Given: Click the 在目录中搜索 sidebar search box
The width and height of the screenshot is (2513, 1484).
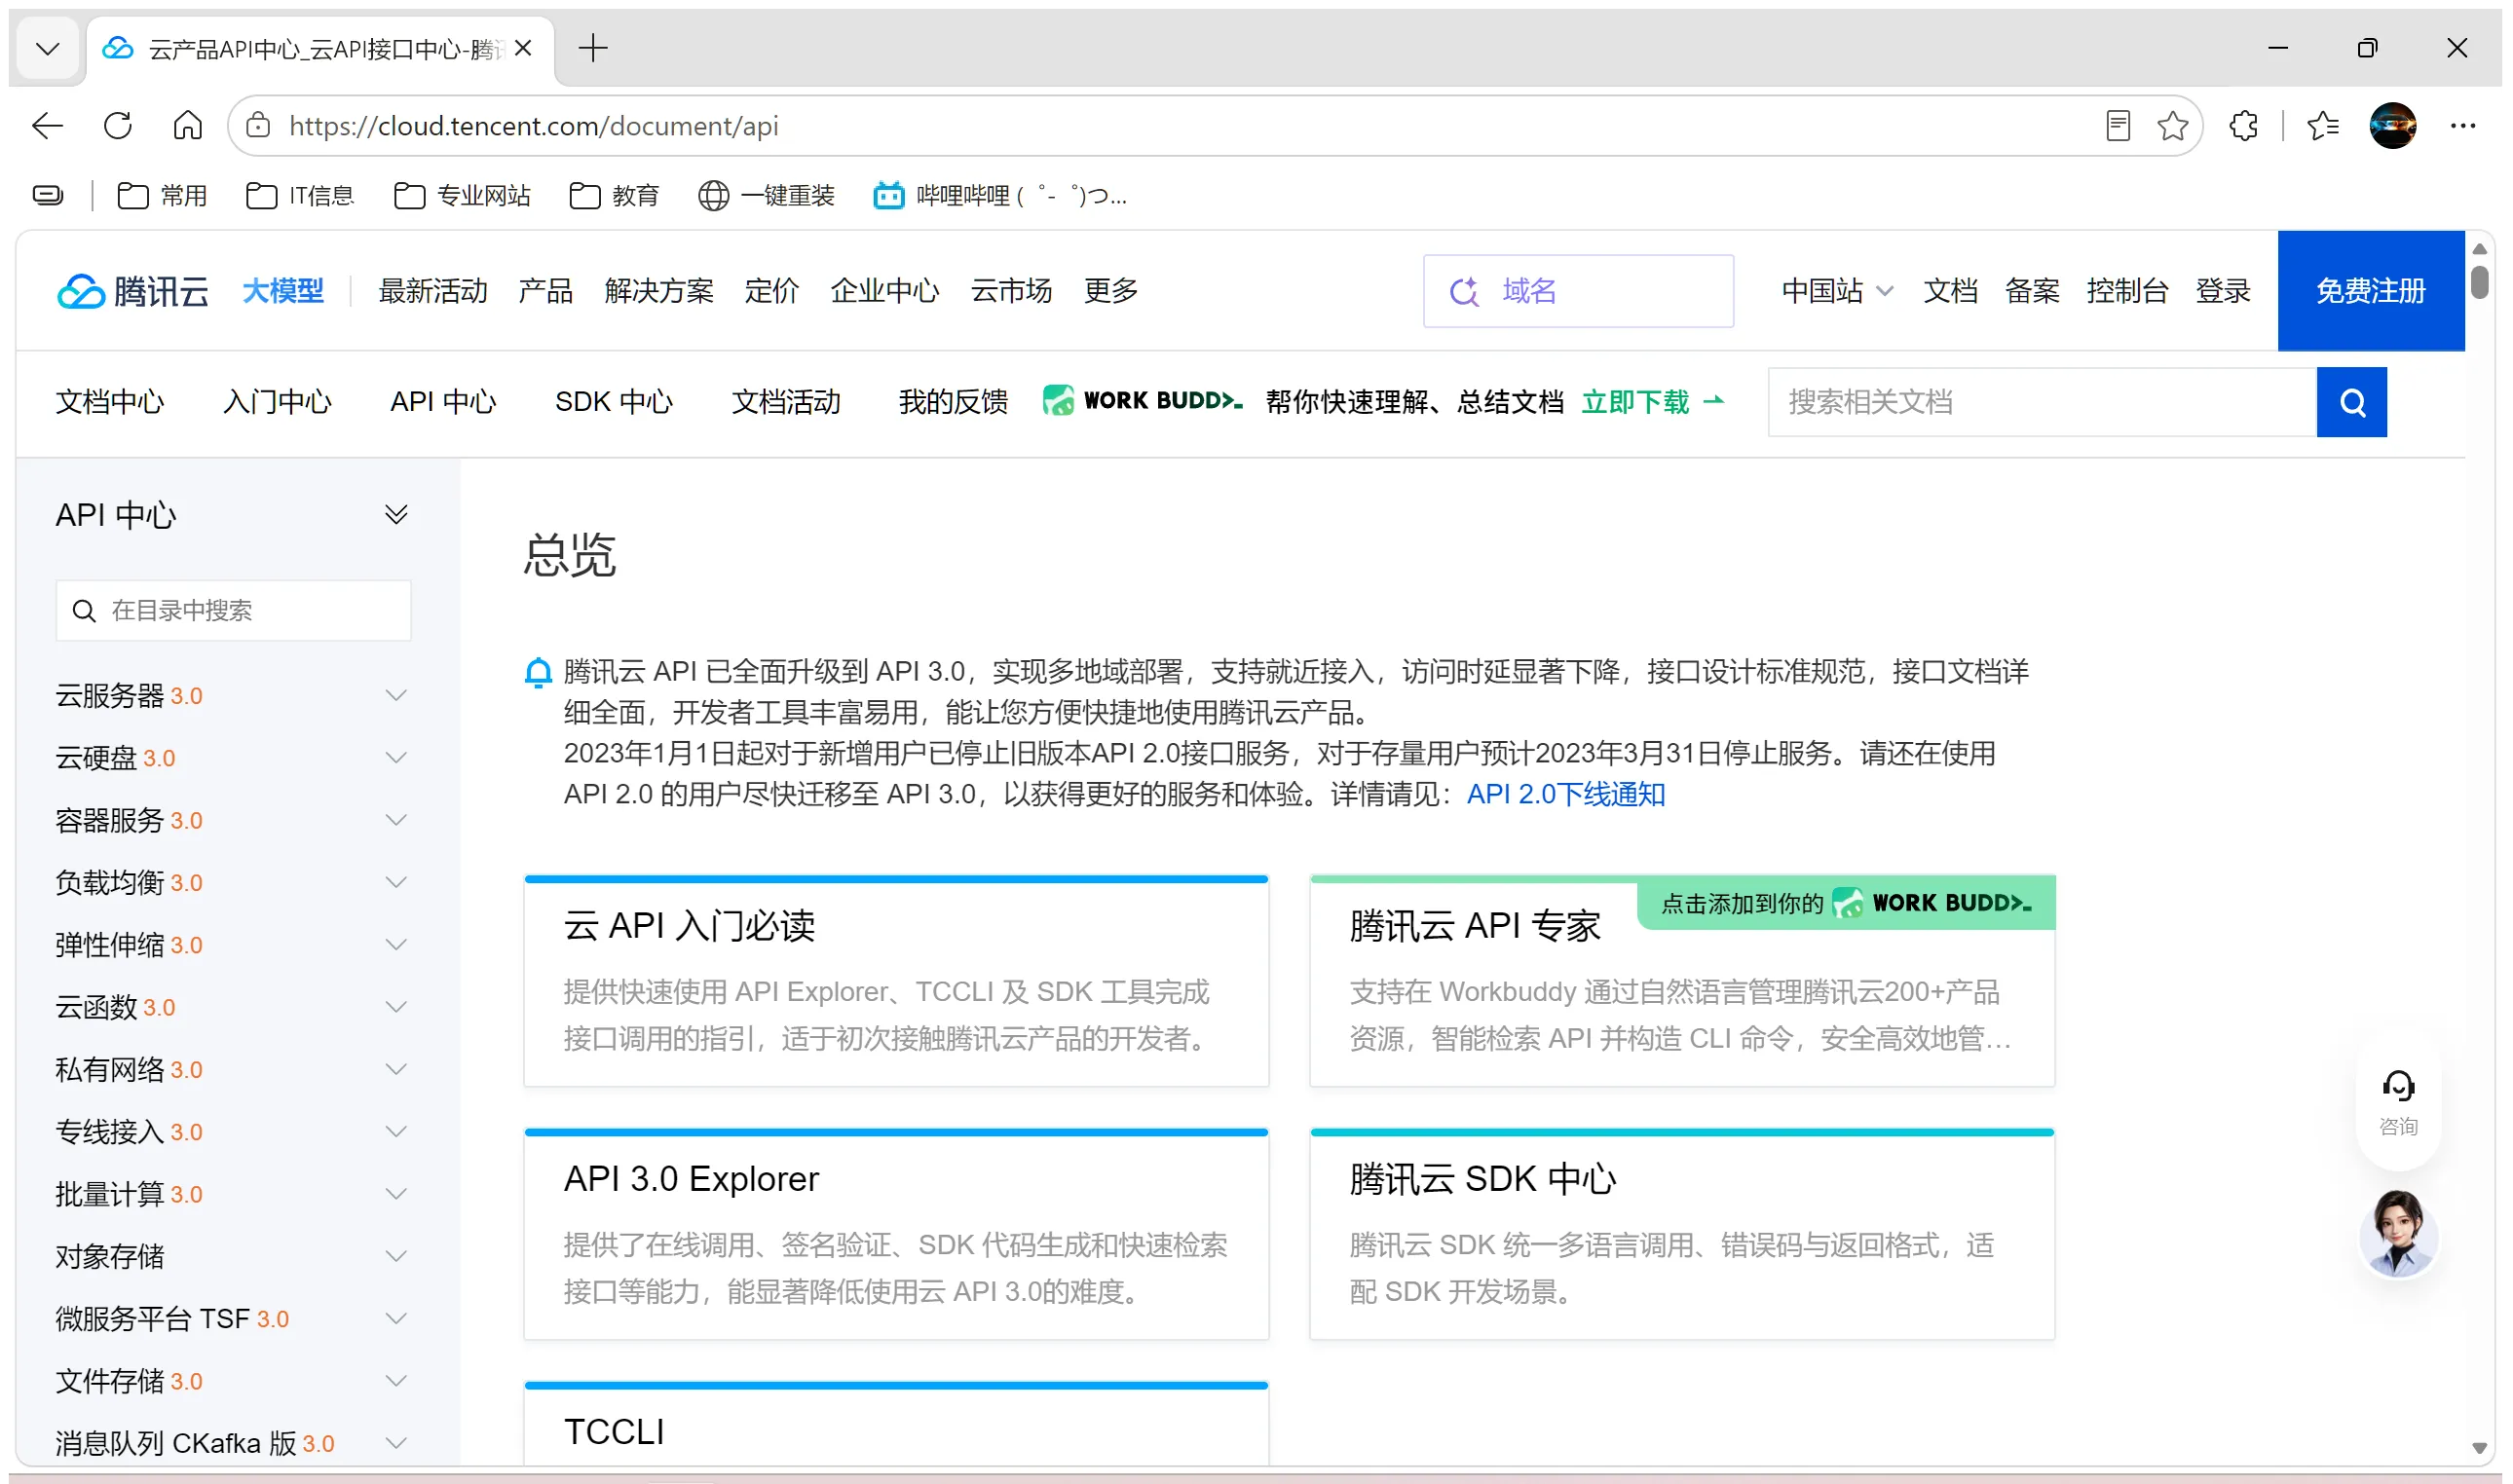Looking at the screenshot, I should pyautogui.click(x=233, y=610).
